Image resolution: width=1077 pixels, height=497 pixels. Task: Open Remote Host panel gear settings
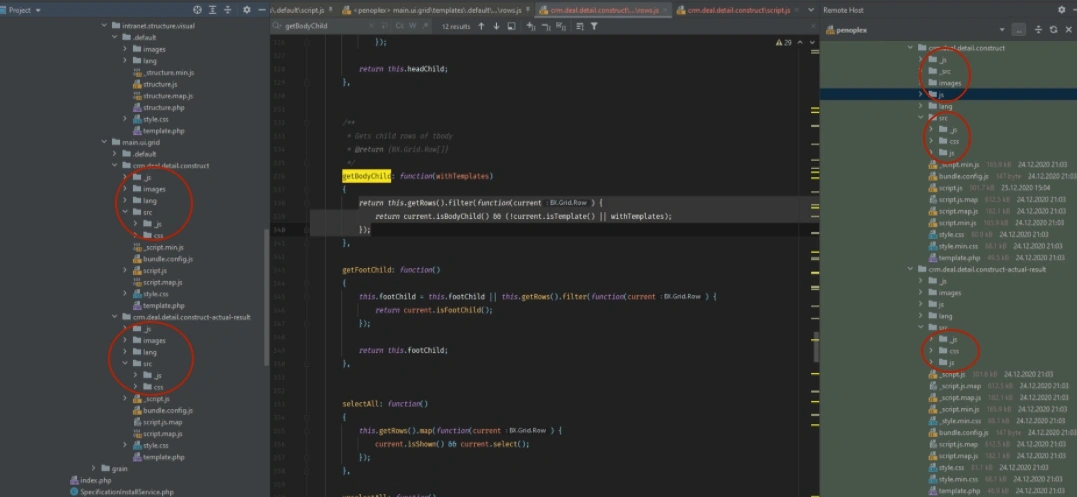[x=1060, y=10]
